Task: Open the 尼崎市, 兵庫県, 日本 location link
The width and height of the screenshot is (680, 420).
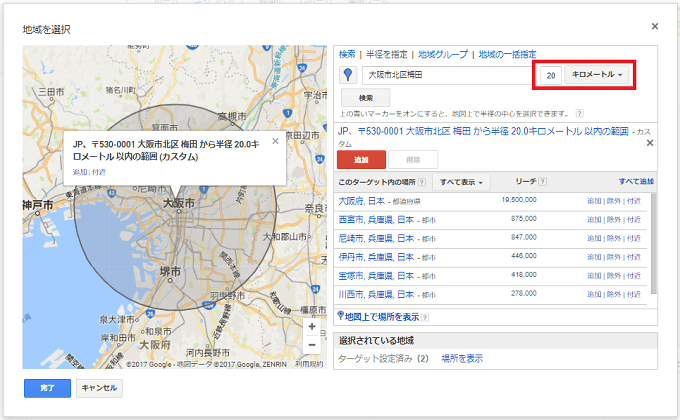Action: [376, 239]
